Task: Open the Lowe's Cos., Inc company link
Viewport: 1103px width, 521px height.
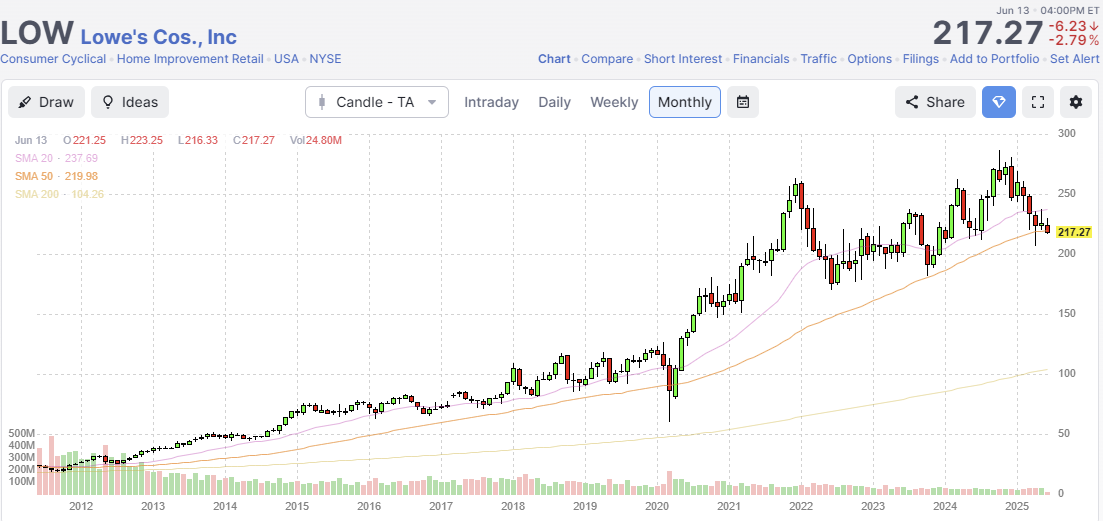Action: (159, 36)
